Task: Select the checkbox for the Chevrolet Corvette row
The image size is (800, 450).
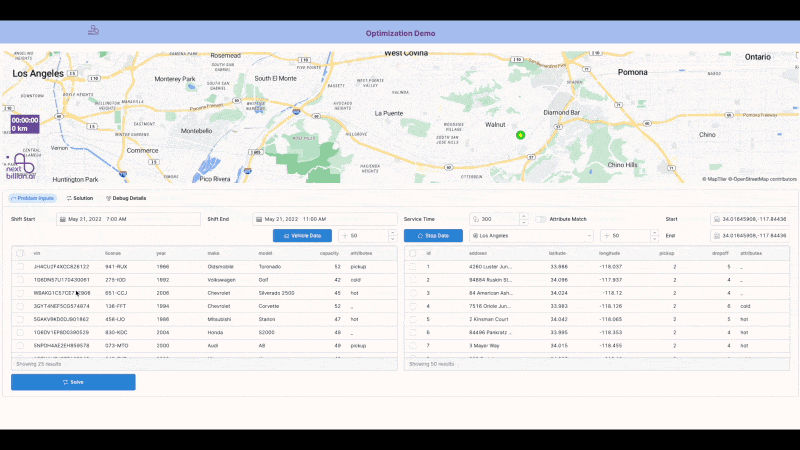Action: coord(20,306)
